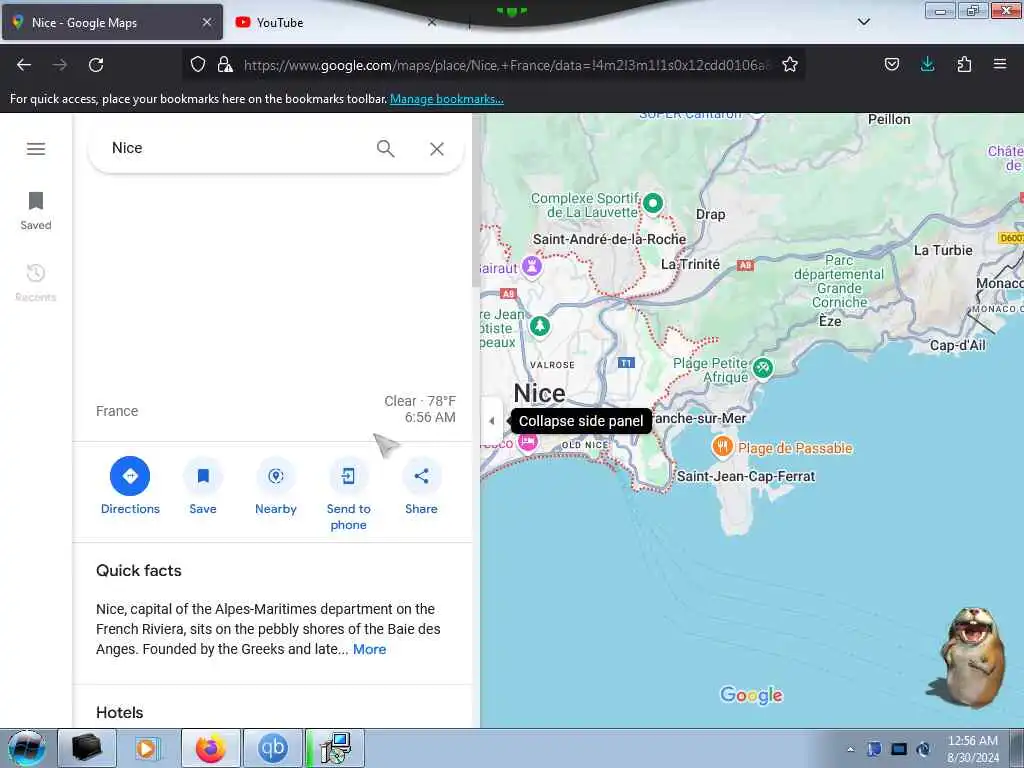Open the Pocket save icon

[892, 64]
